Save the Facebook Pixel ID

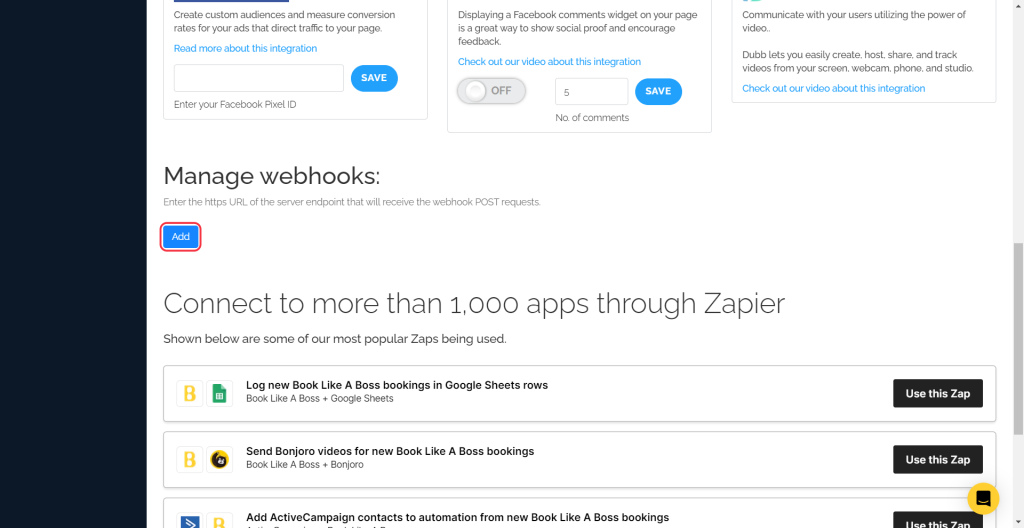[374, 78]
